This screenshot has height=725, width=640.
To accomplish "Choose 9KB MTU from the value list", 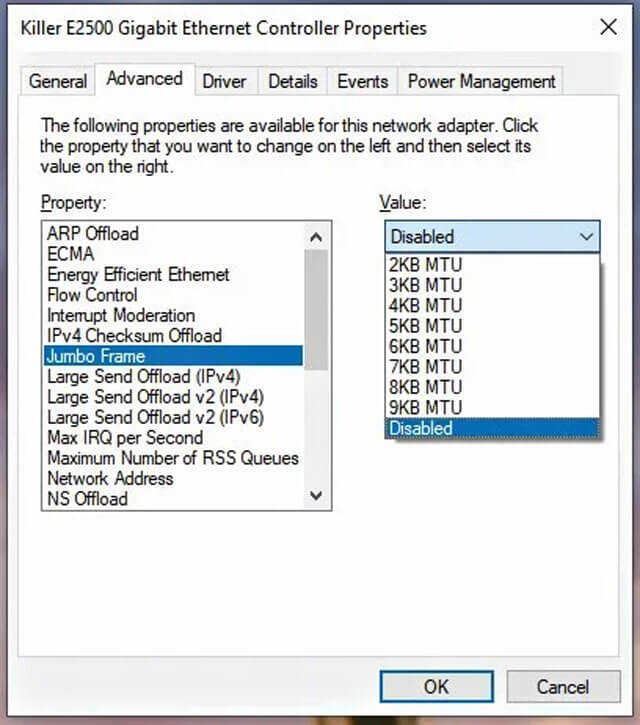I will coord(492,407).
